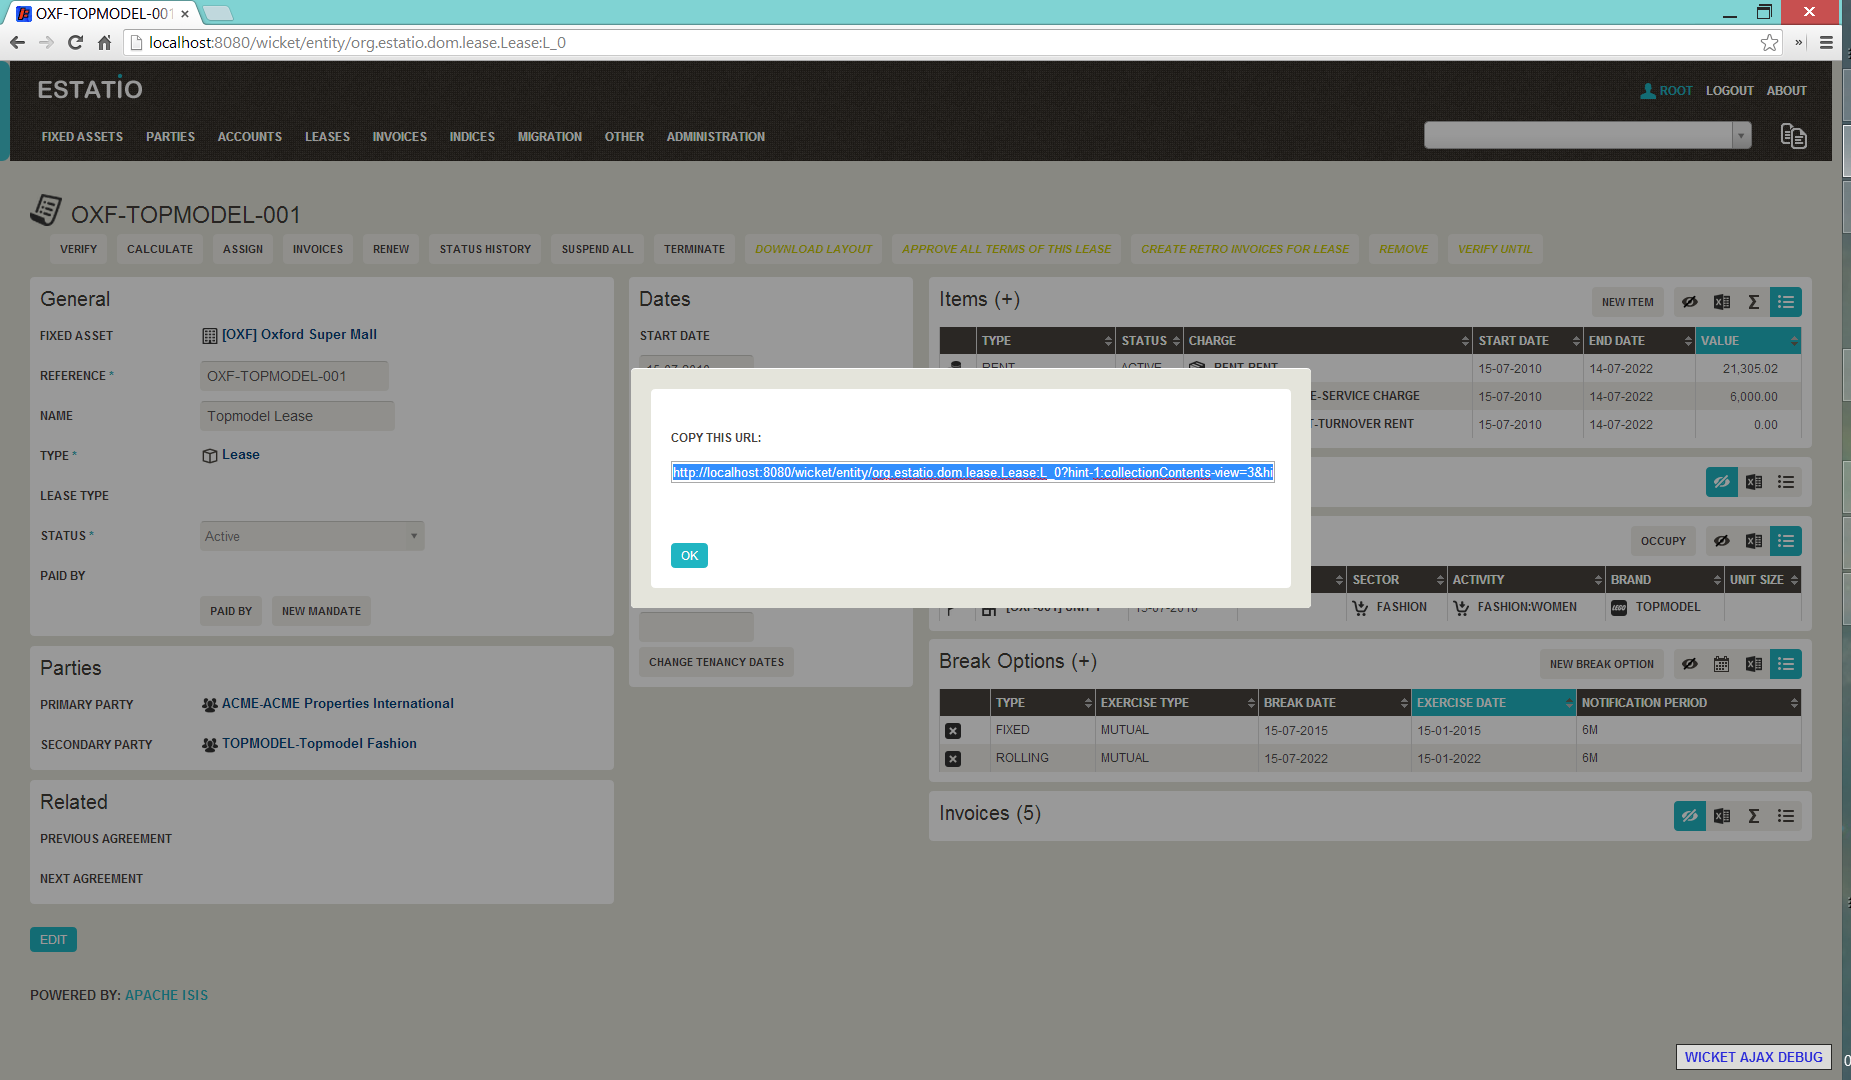This screenshot has width=1851, height=1080.
Task: Sort Break Options by Exercise Date column
Action: (1492, 703)
